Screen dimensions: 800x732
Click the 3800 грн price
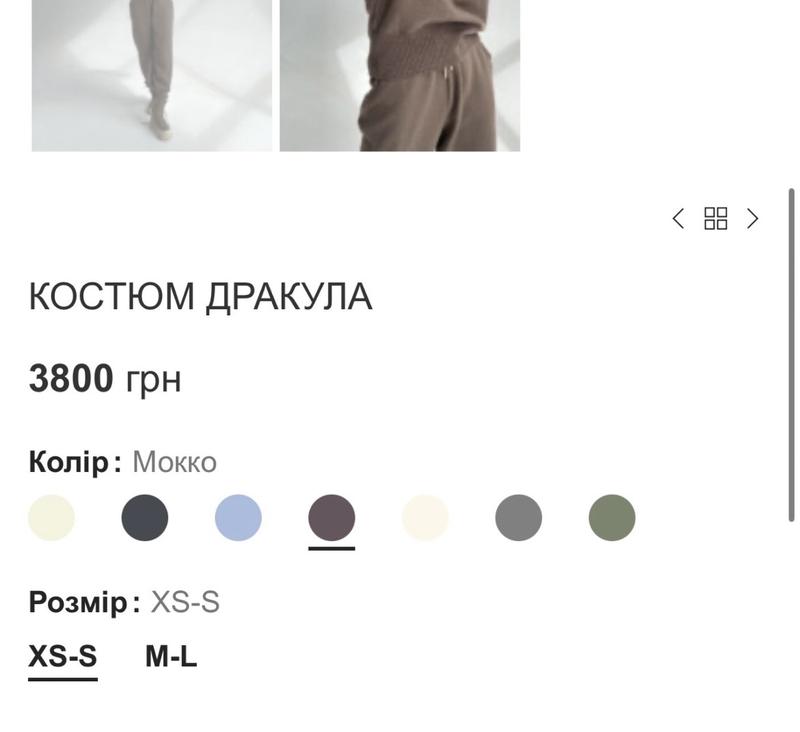105,379
